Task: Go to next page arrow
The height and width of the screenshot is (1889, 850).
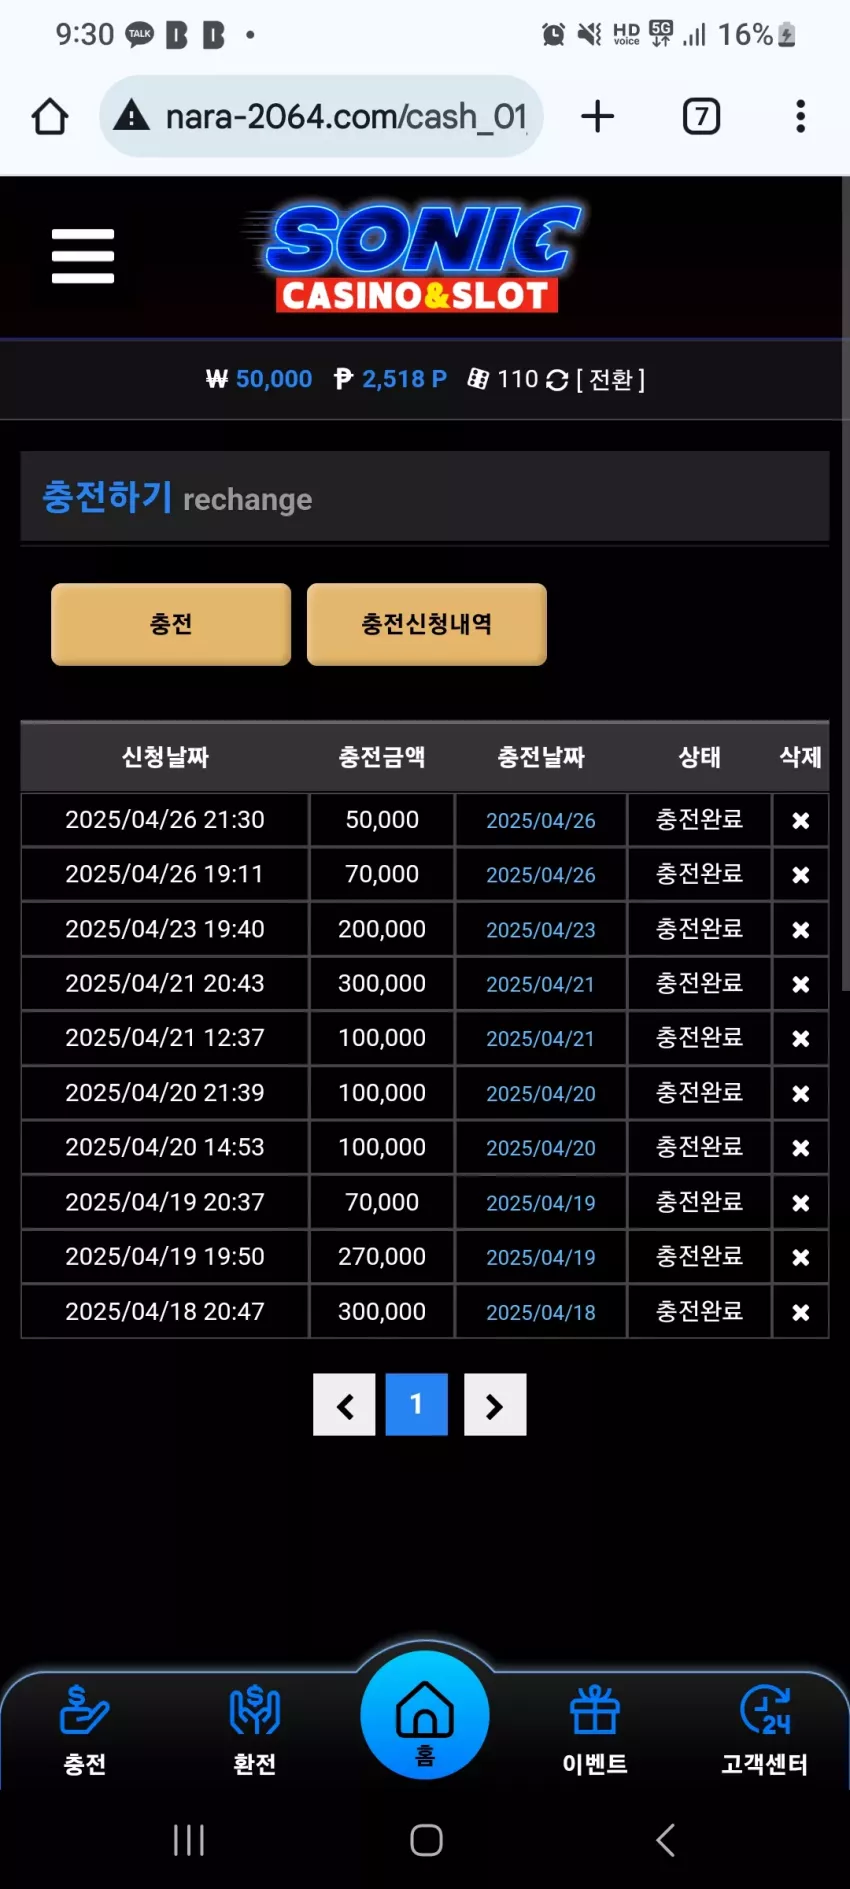Action: point(495,1405)
